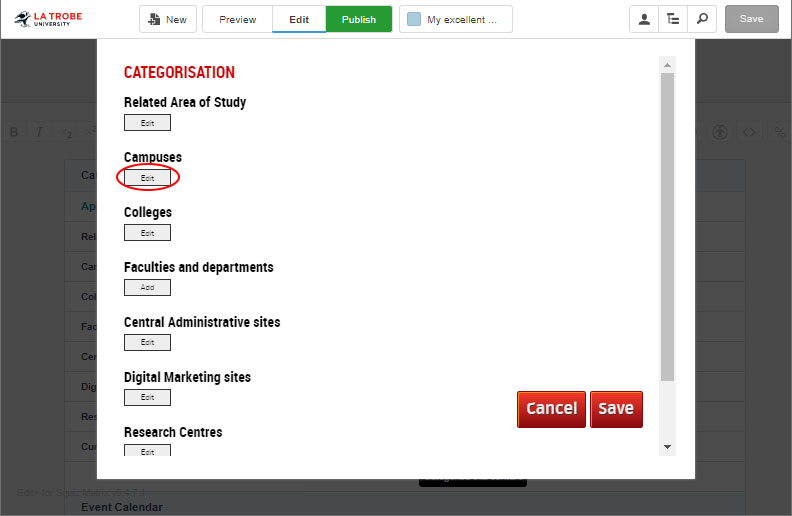792x516 pixels.
Task: Click Edit under Campuses
Action: [147, 178]
